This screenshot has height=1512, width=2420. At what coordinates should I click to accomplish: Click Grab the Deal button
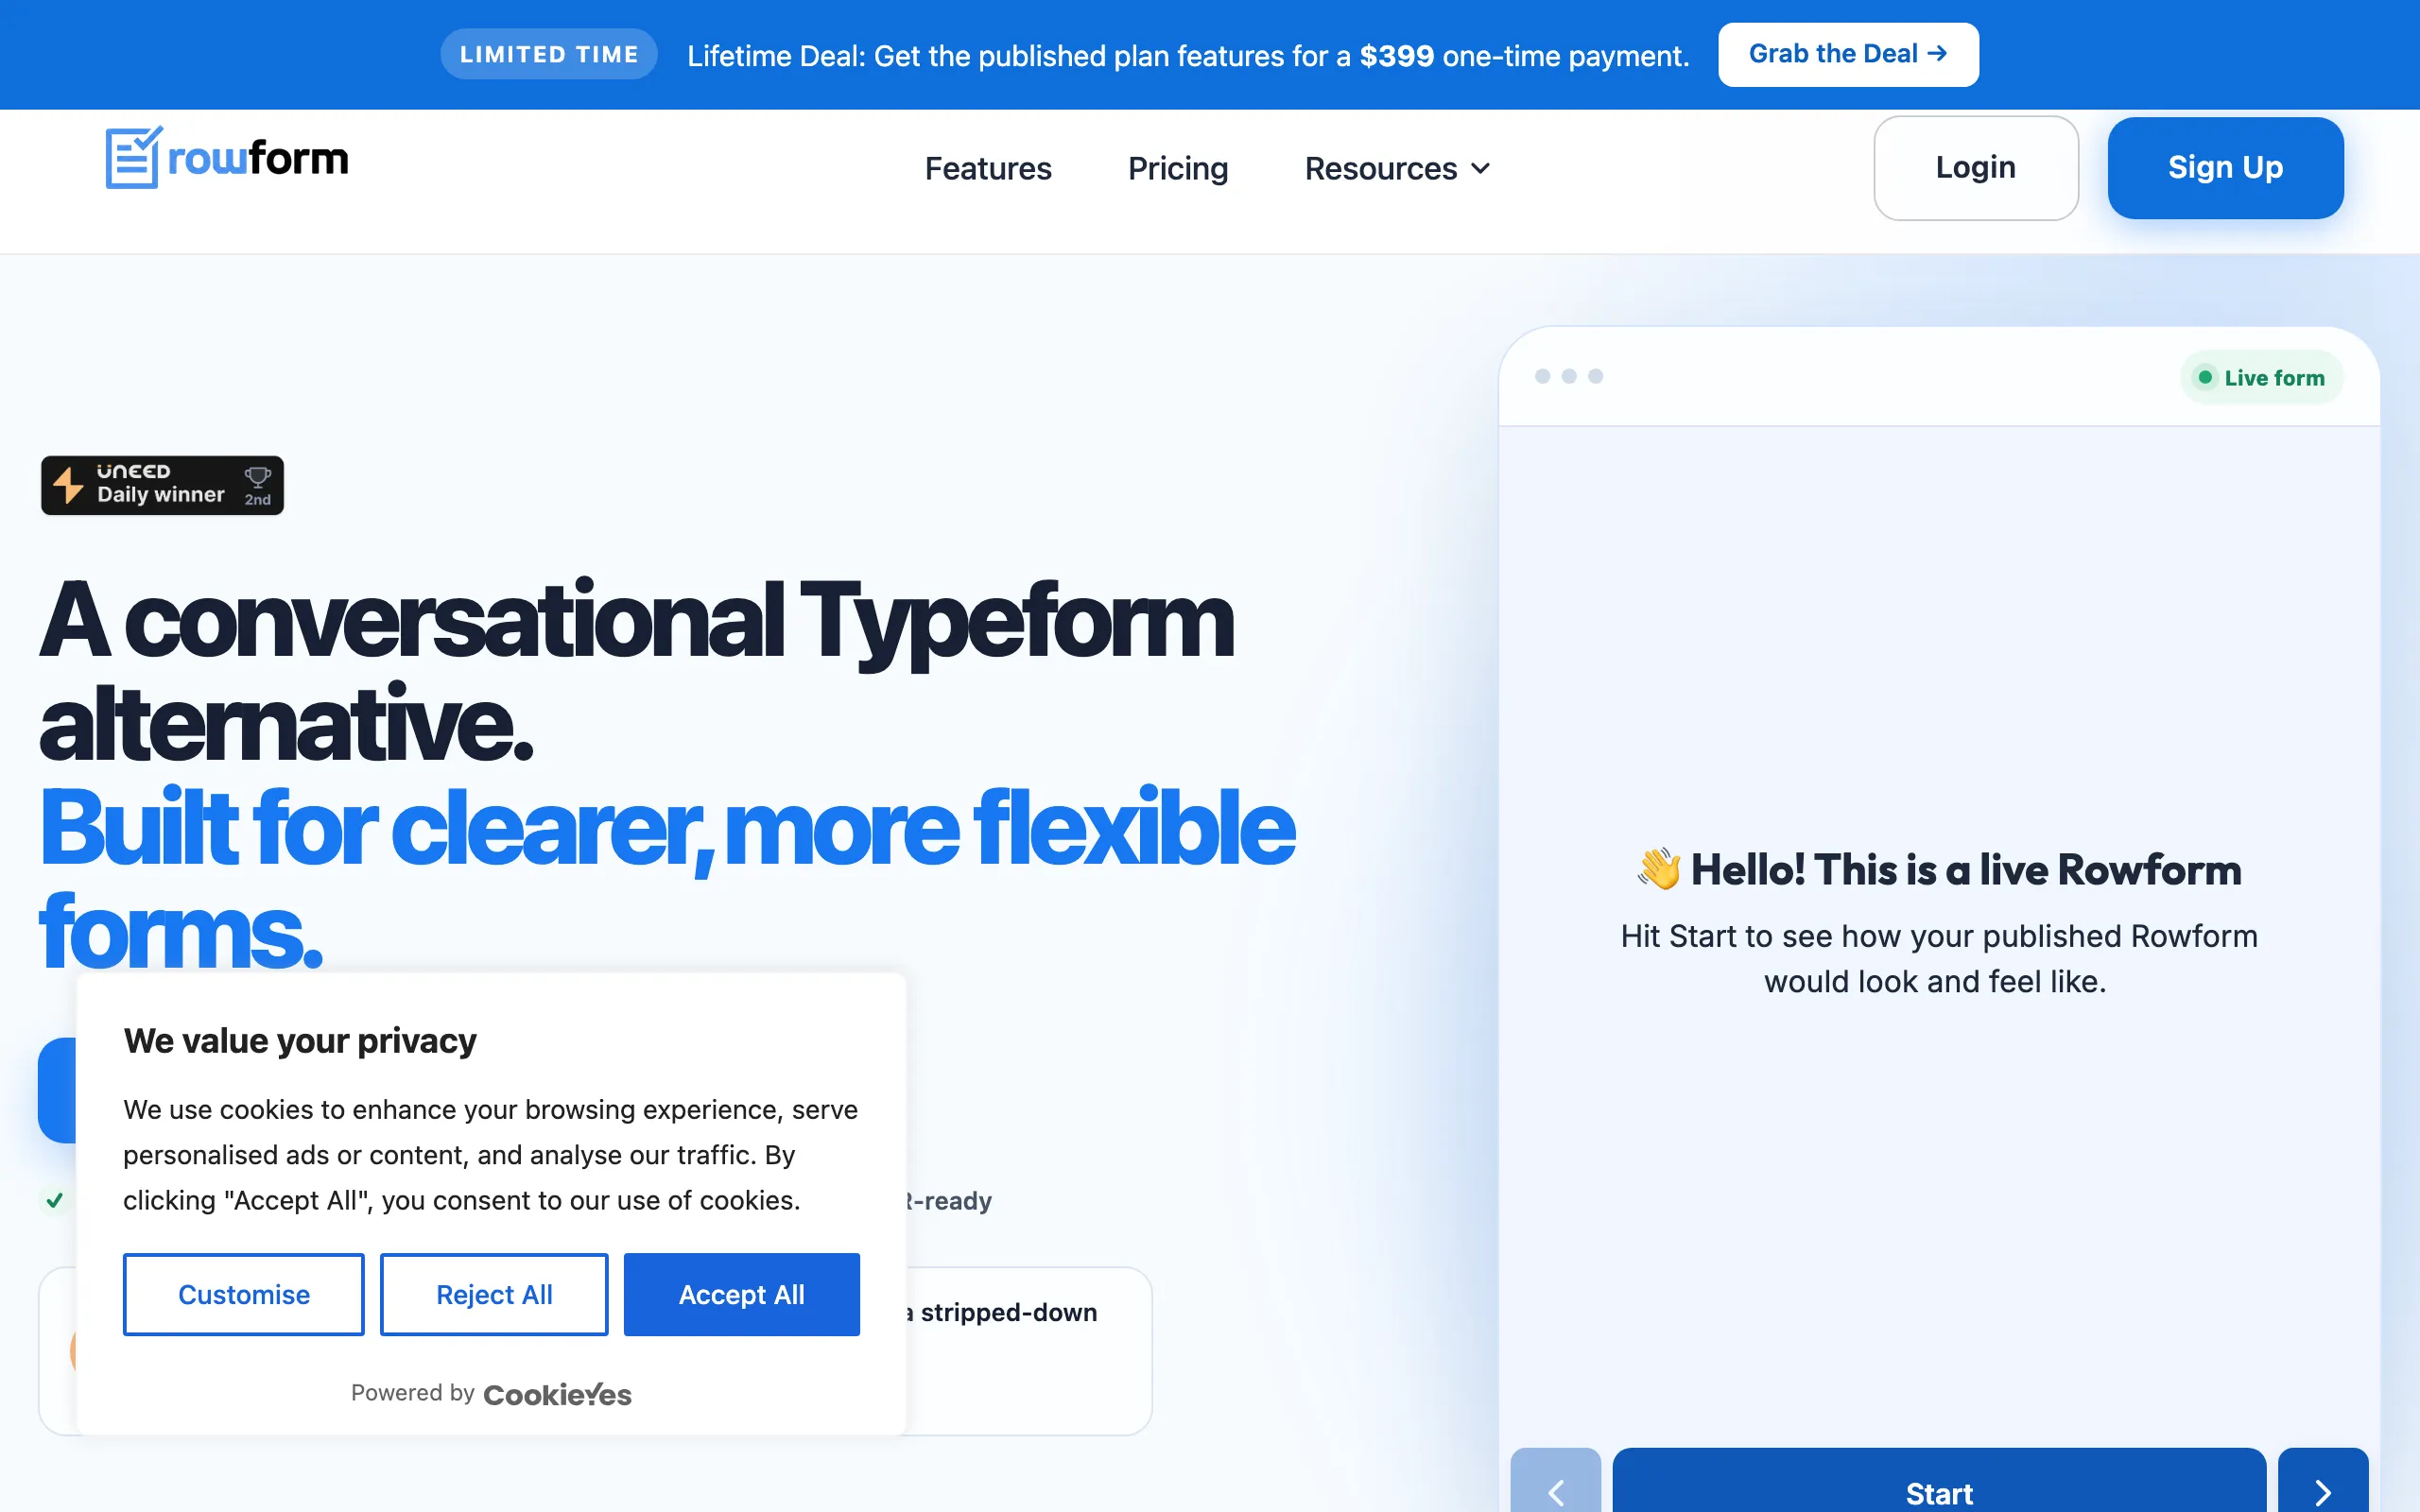tap(1847, 54)
